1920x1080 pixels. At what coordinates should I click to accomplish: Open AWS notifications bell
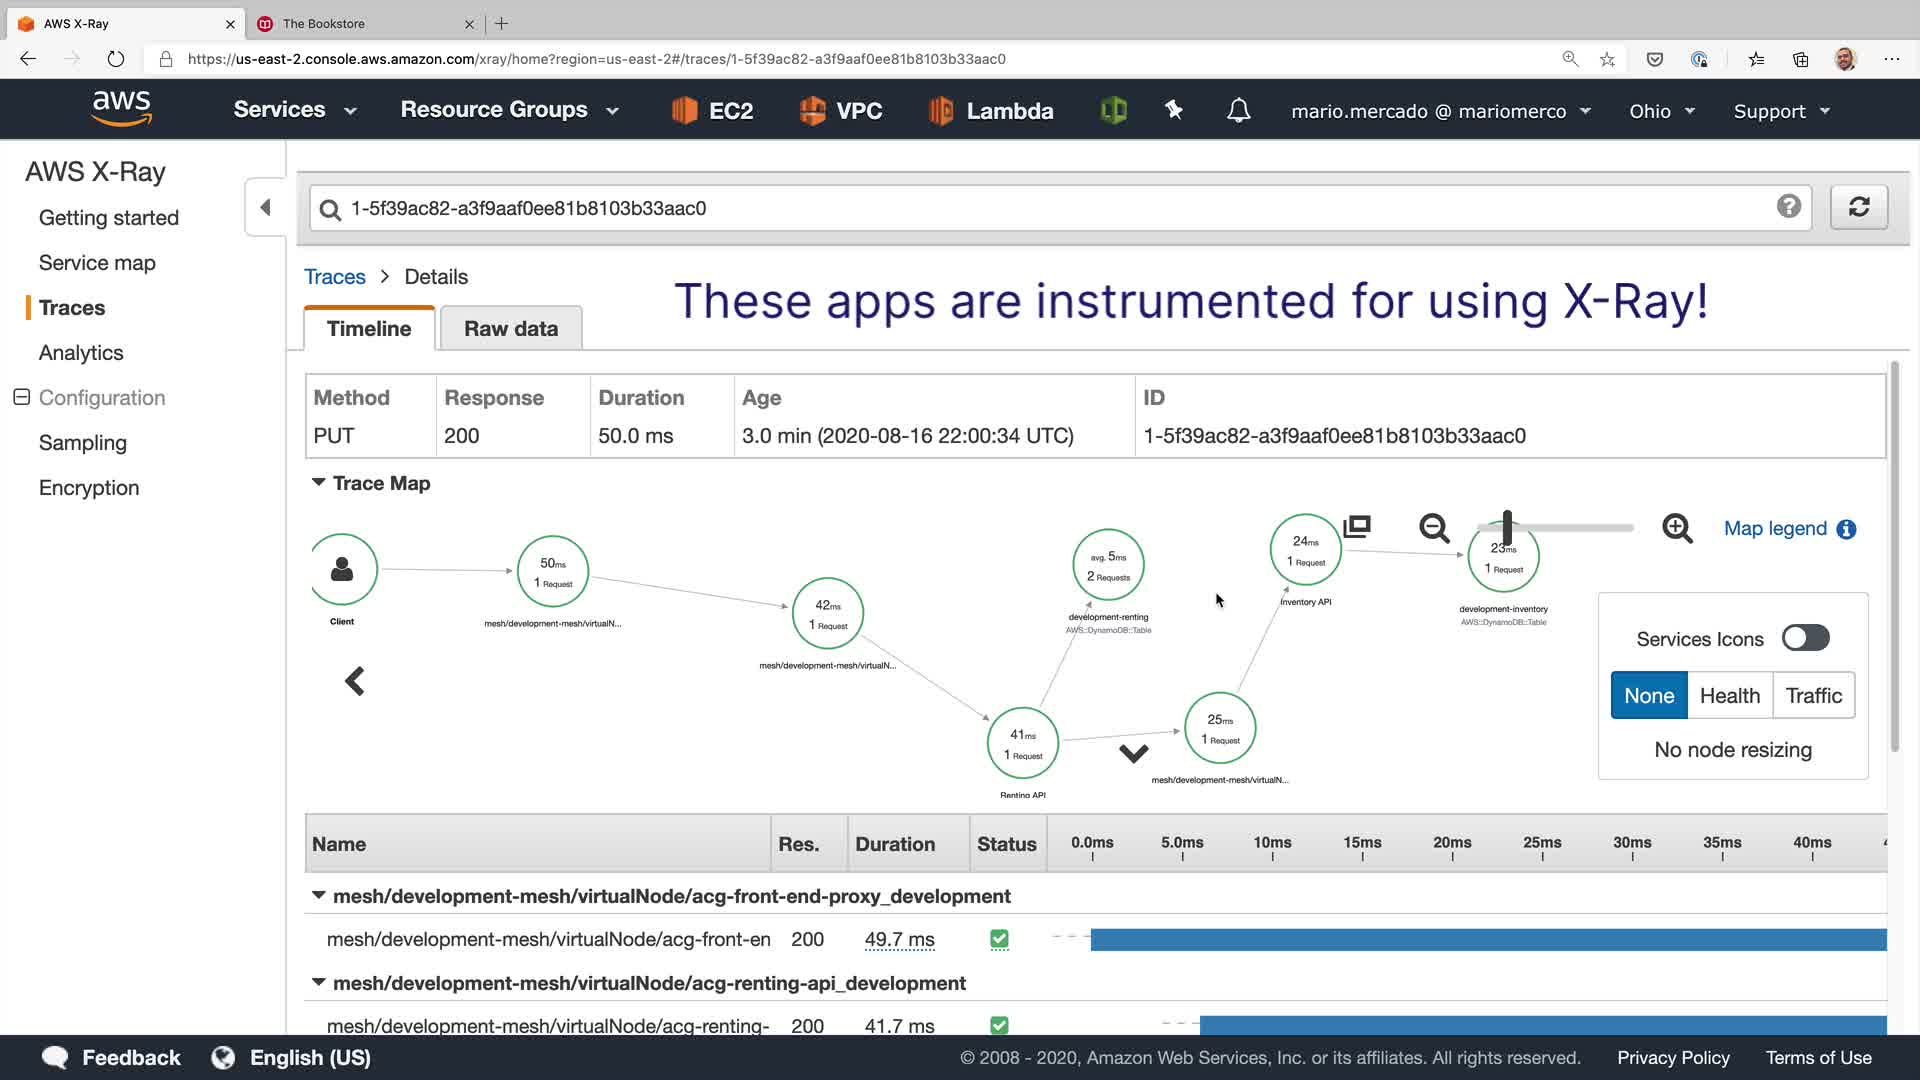1238,110
